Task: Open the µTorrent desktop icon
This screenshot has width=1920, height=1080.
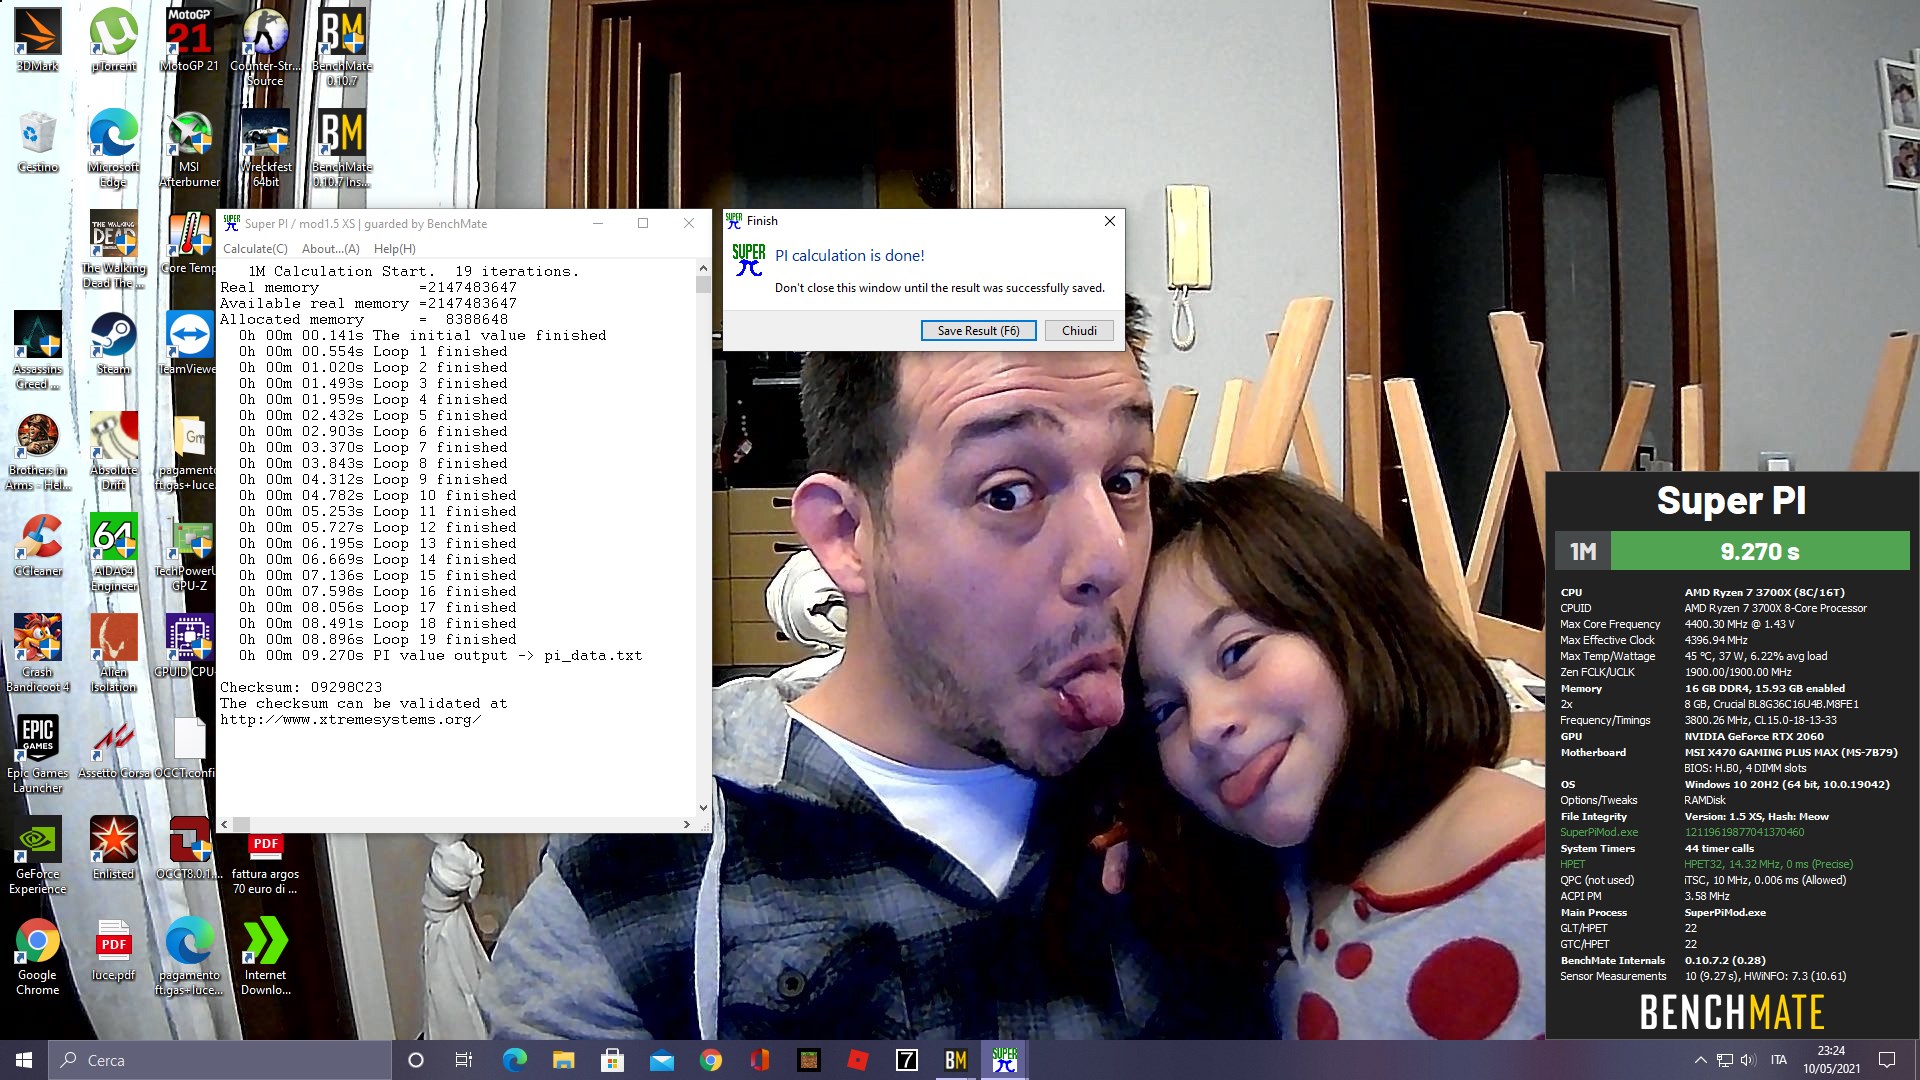Action: (114, 40)
